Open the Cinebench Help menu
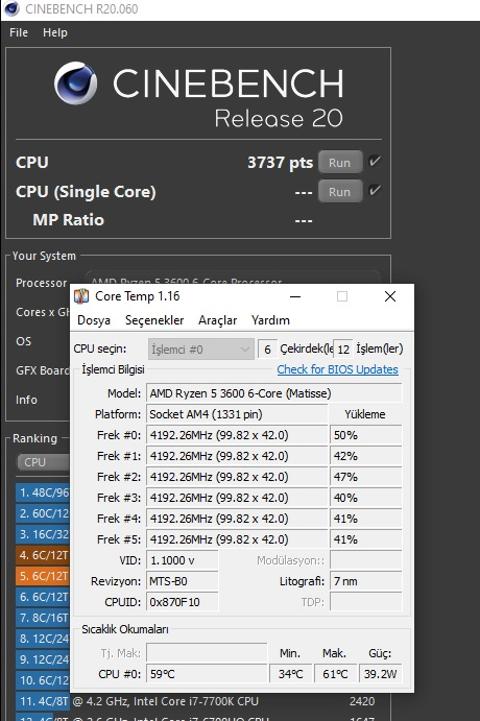The image size is (480, 721). click(55, 33)
